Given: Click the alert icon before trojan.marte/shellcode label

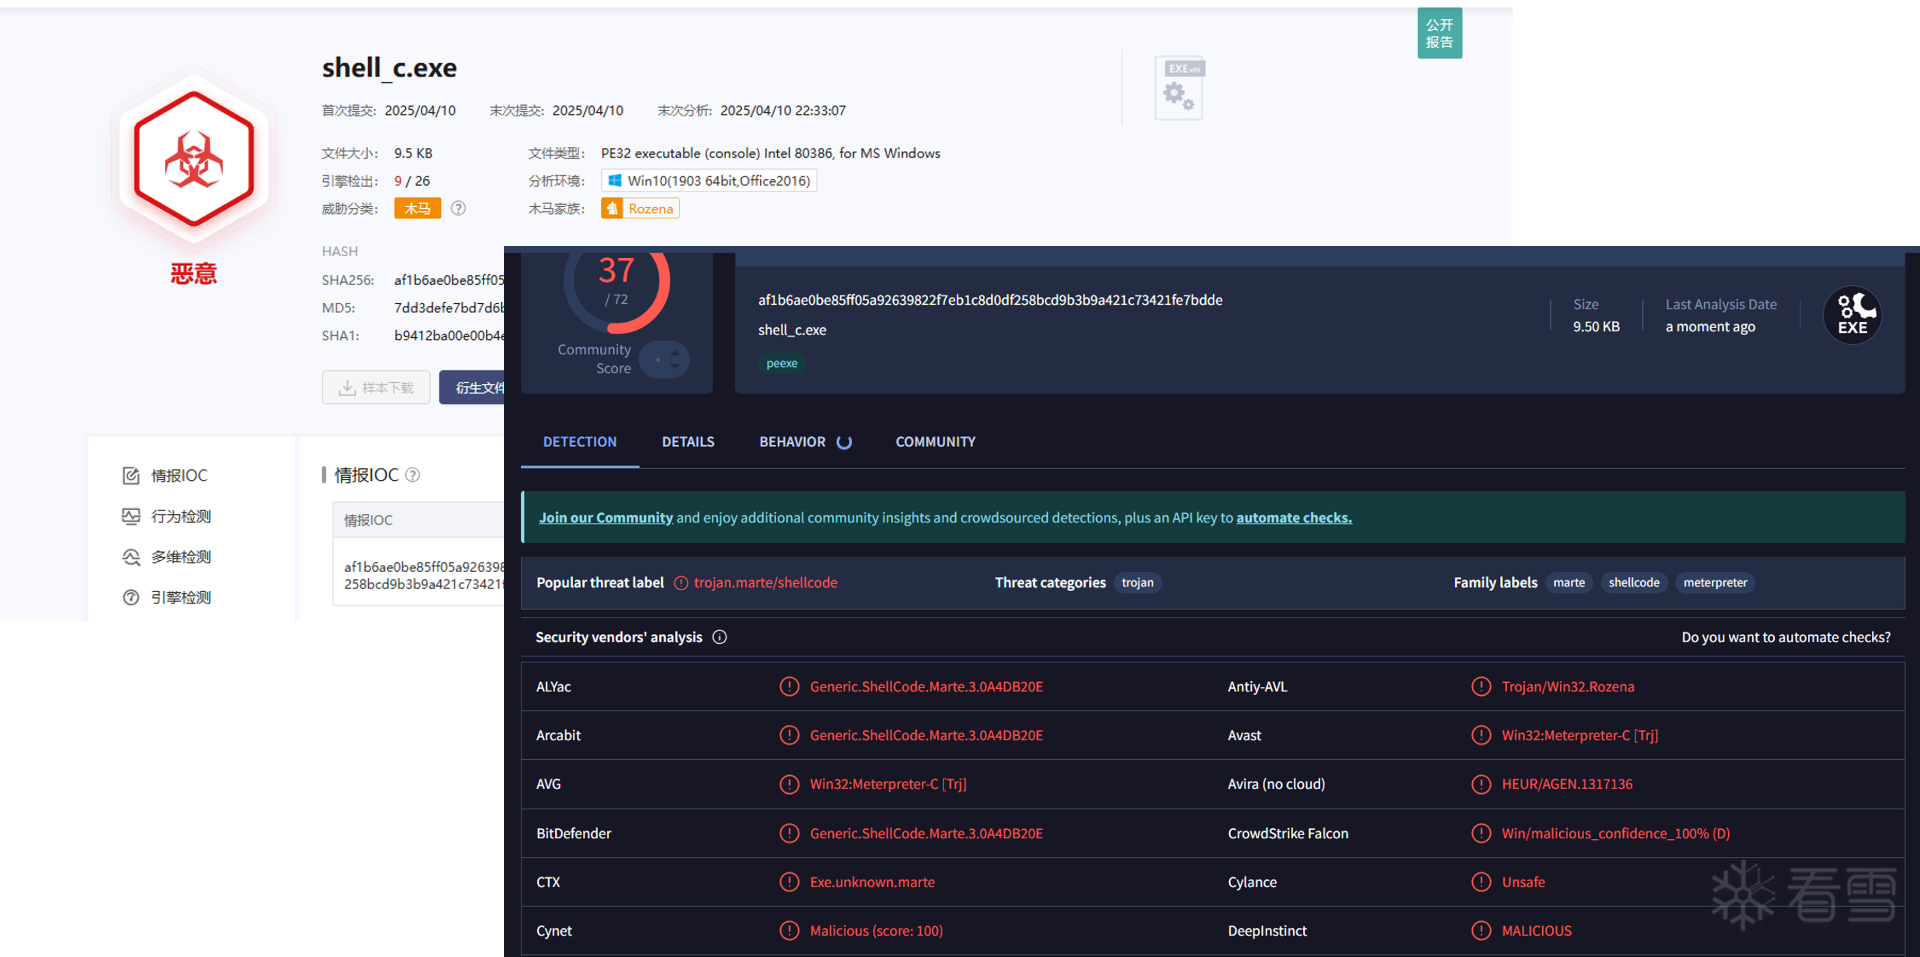Looking at the screenshot, I should click(681, 583).
